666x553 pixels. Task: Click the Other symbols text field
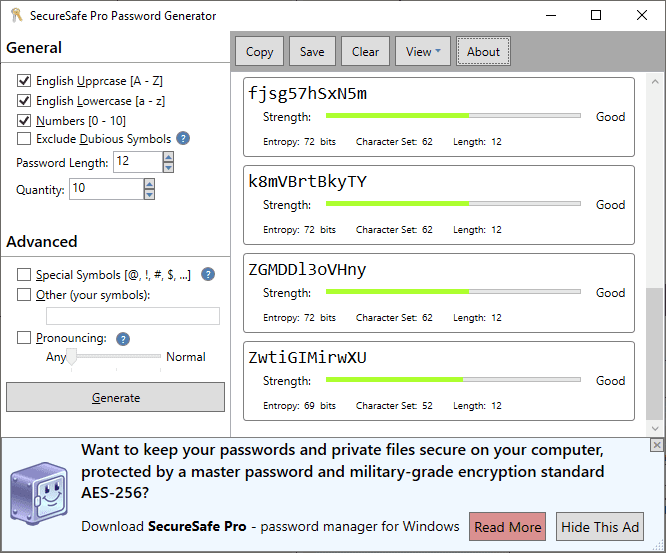tap(133, 316)
